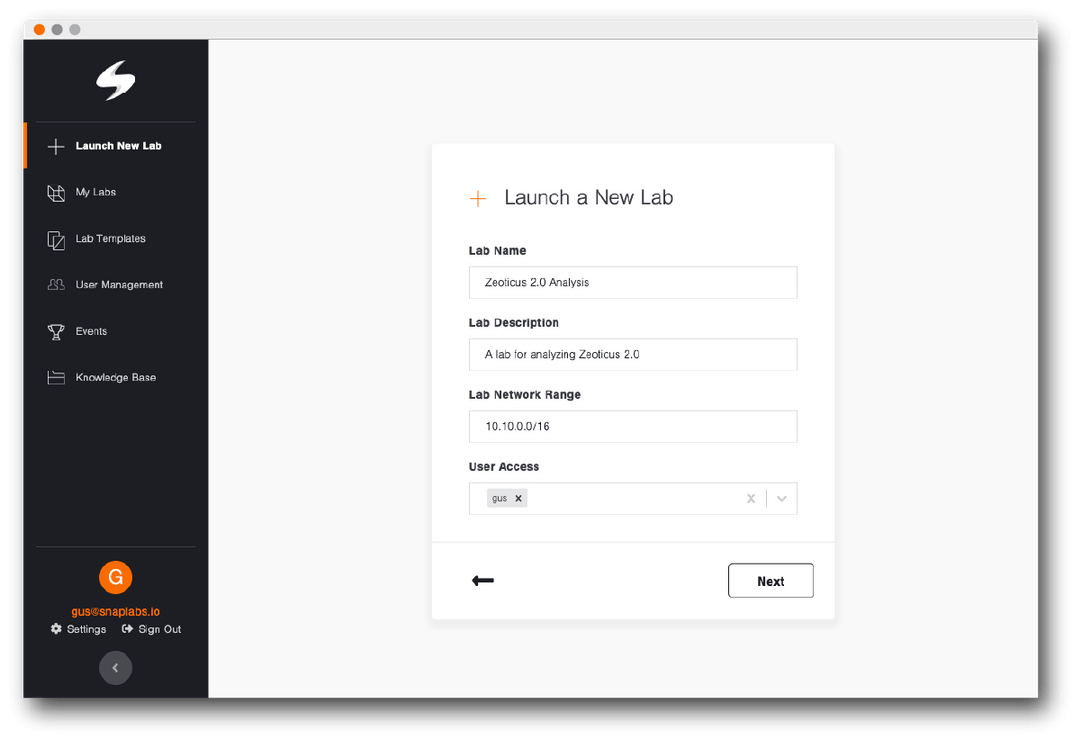Clear all User Access selections

(x=751, y=498)
